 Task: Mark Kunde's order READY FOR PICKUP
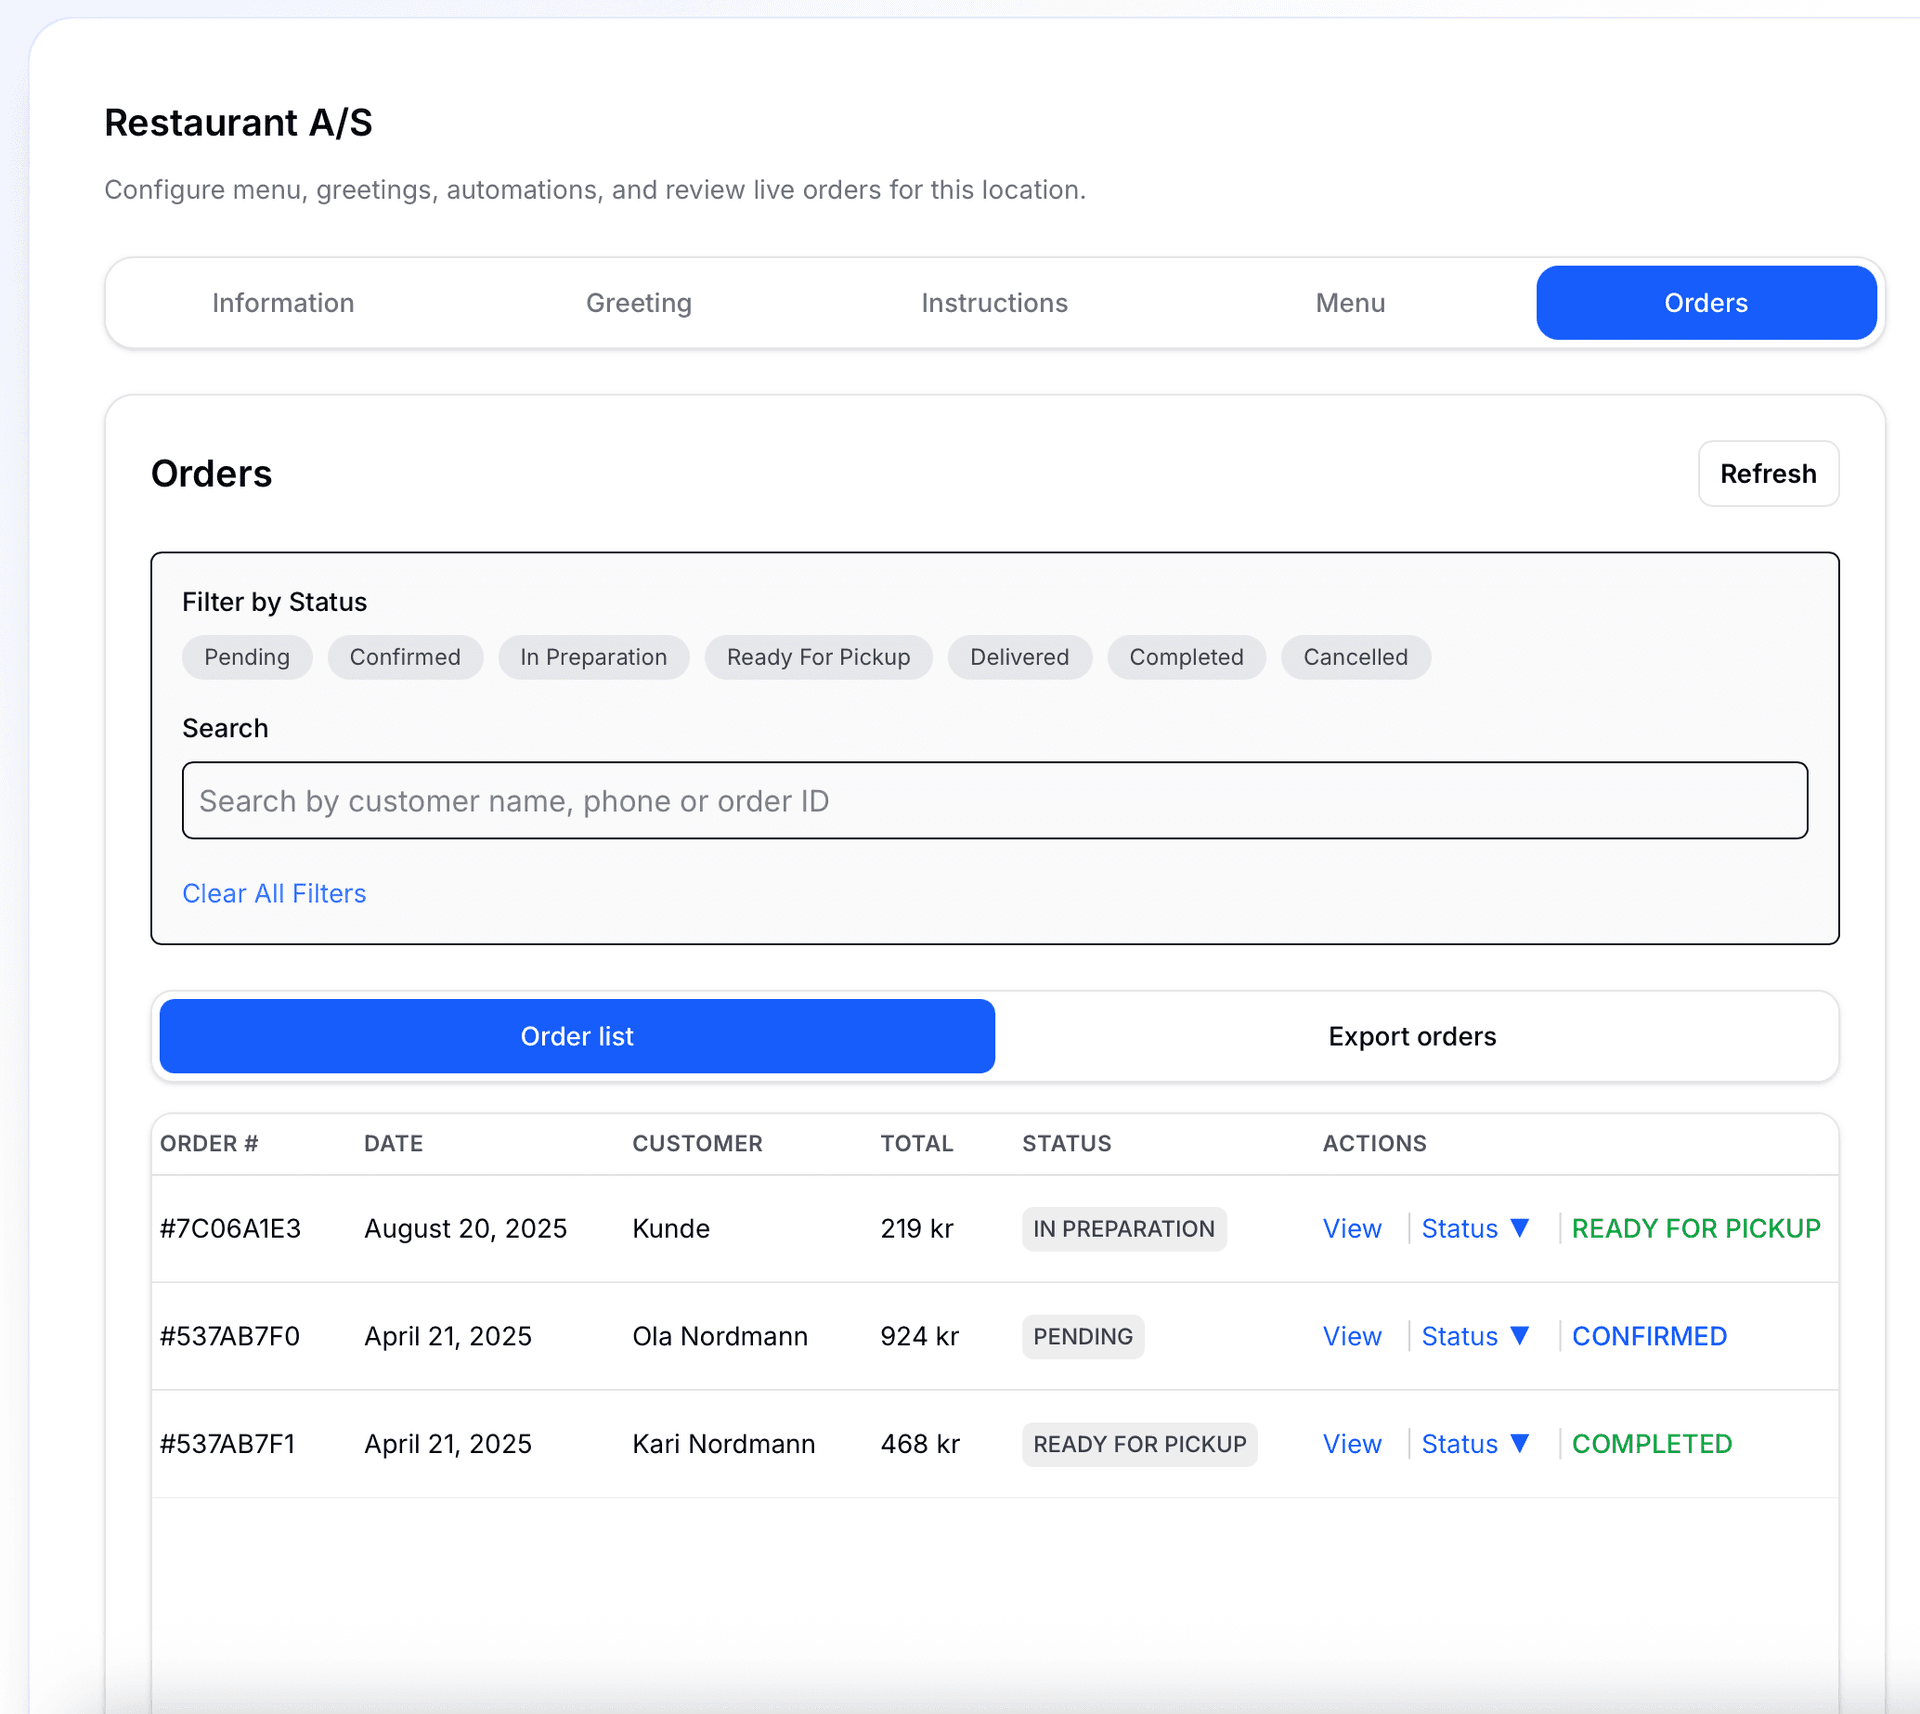click(x=1696, y=1228)
